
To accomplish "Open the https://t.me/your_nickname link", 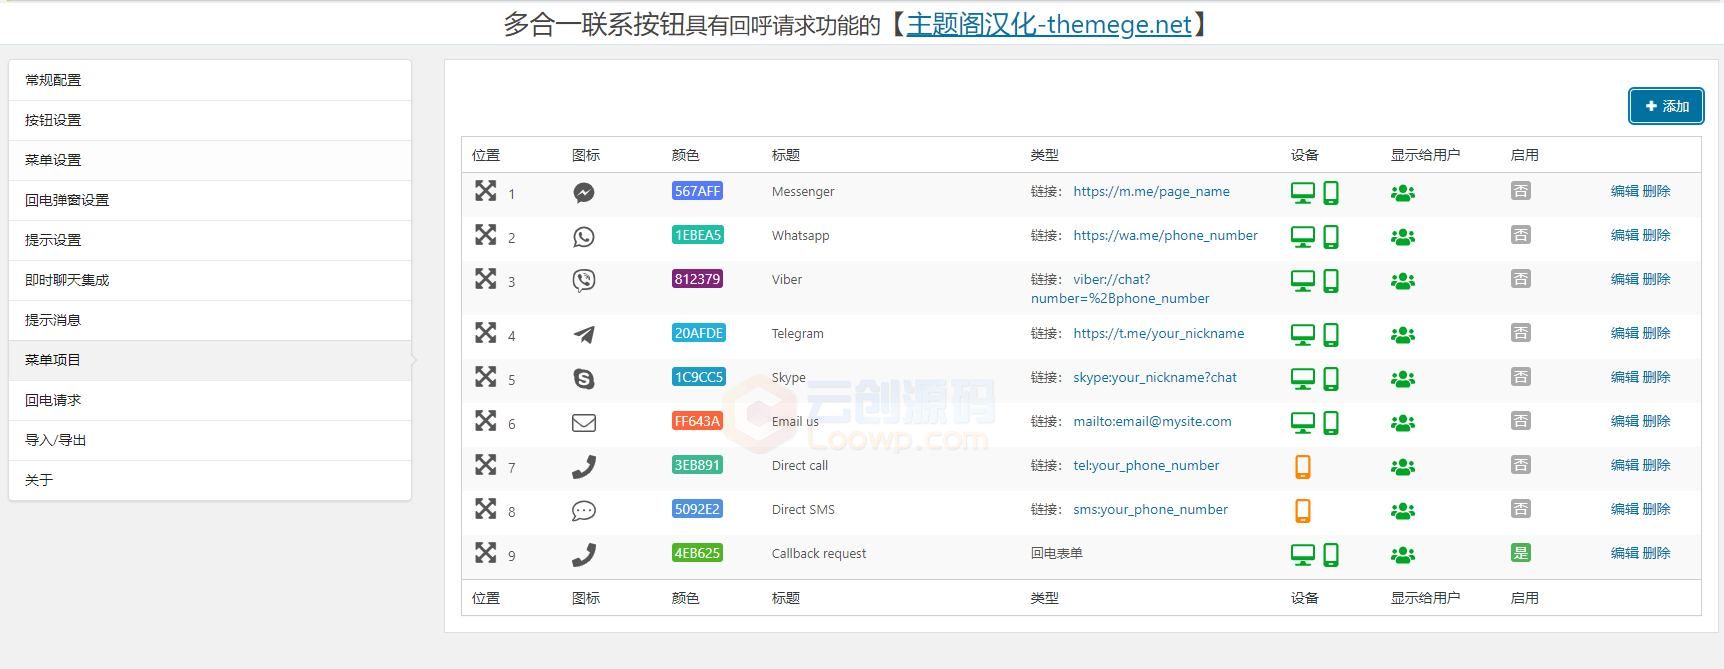I will point(1158,333).
